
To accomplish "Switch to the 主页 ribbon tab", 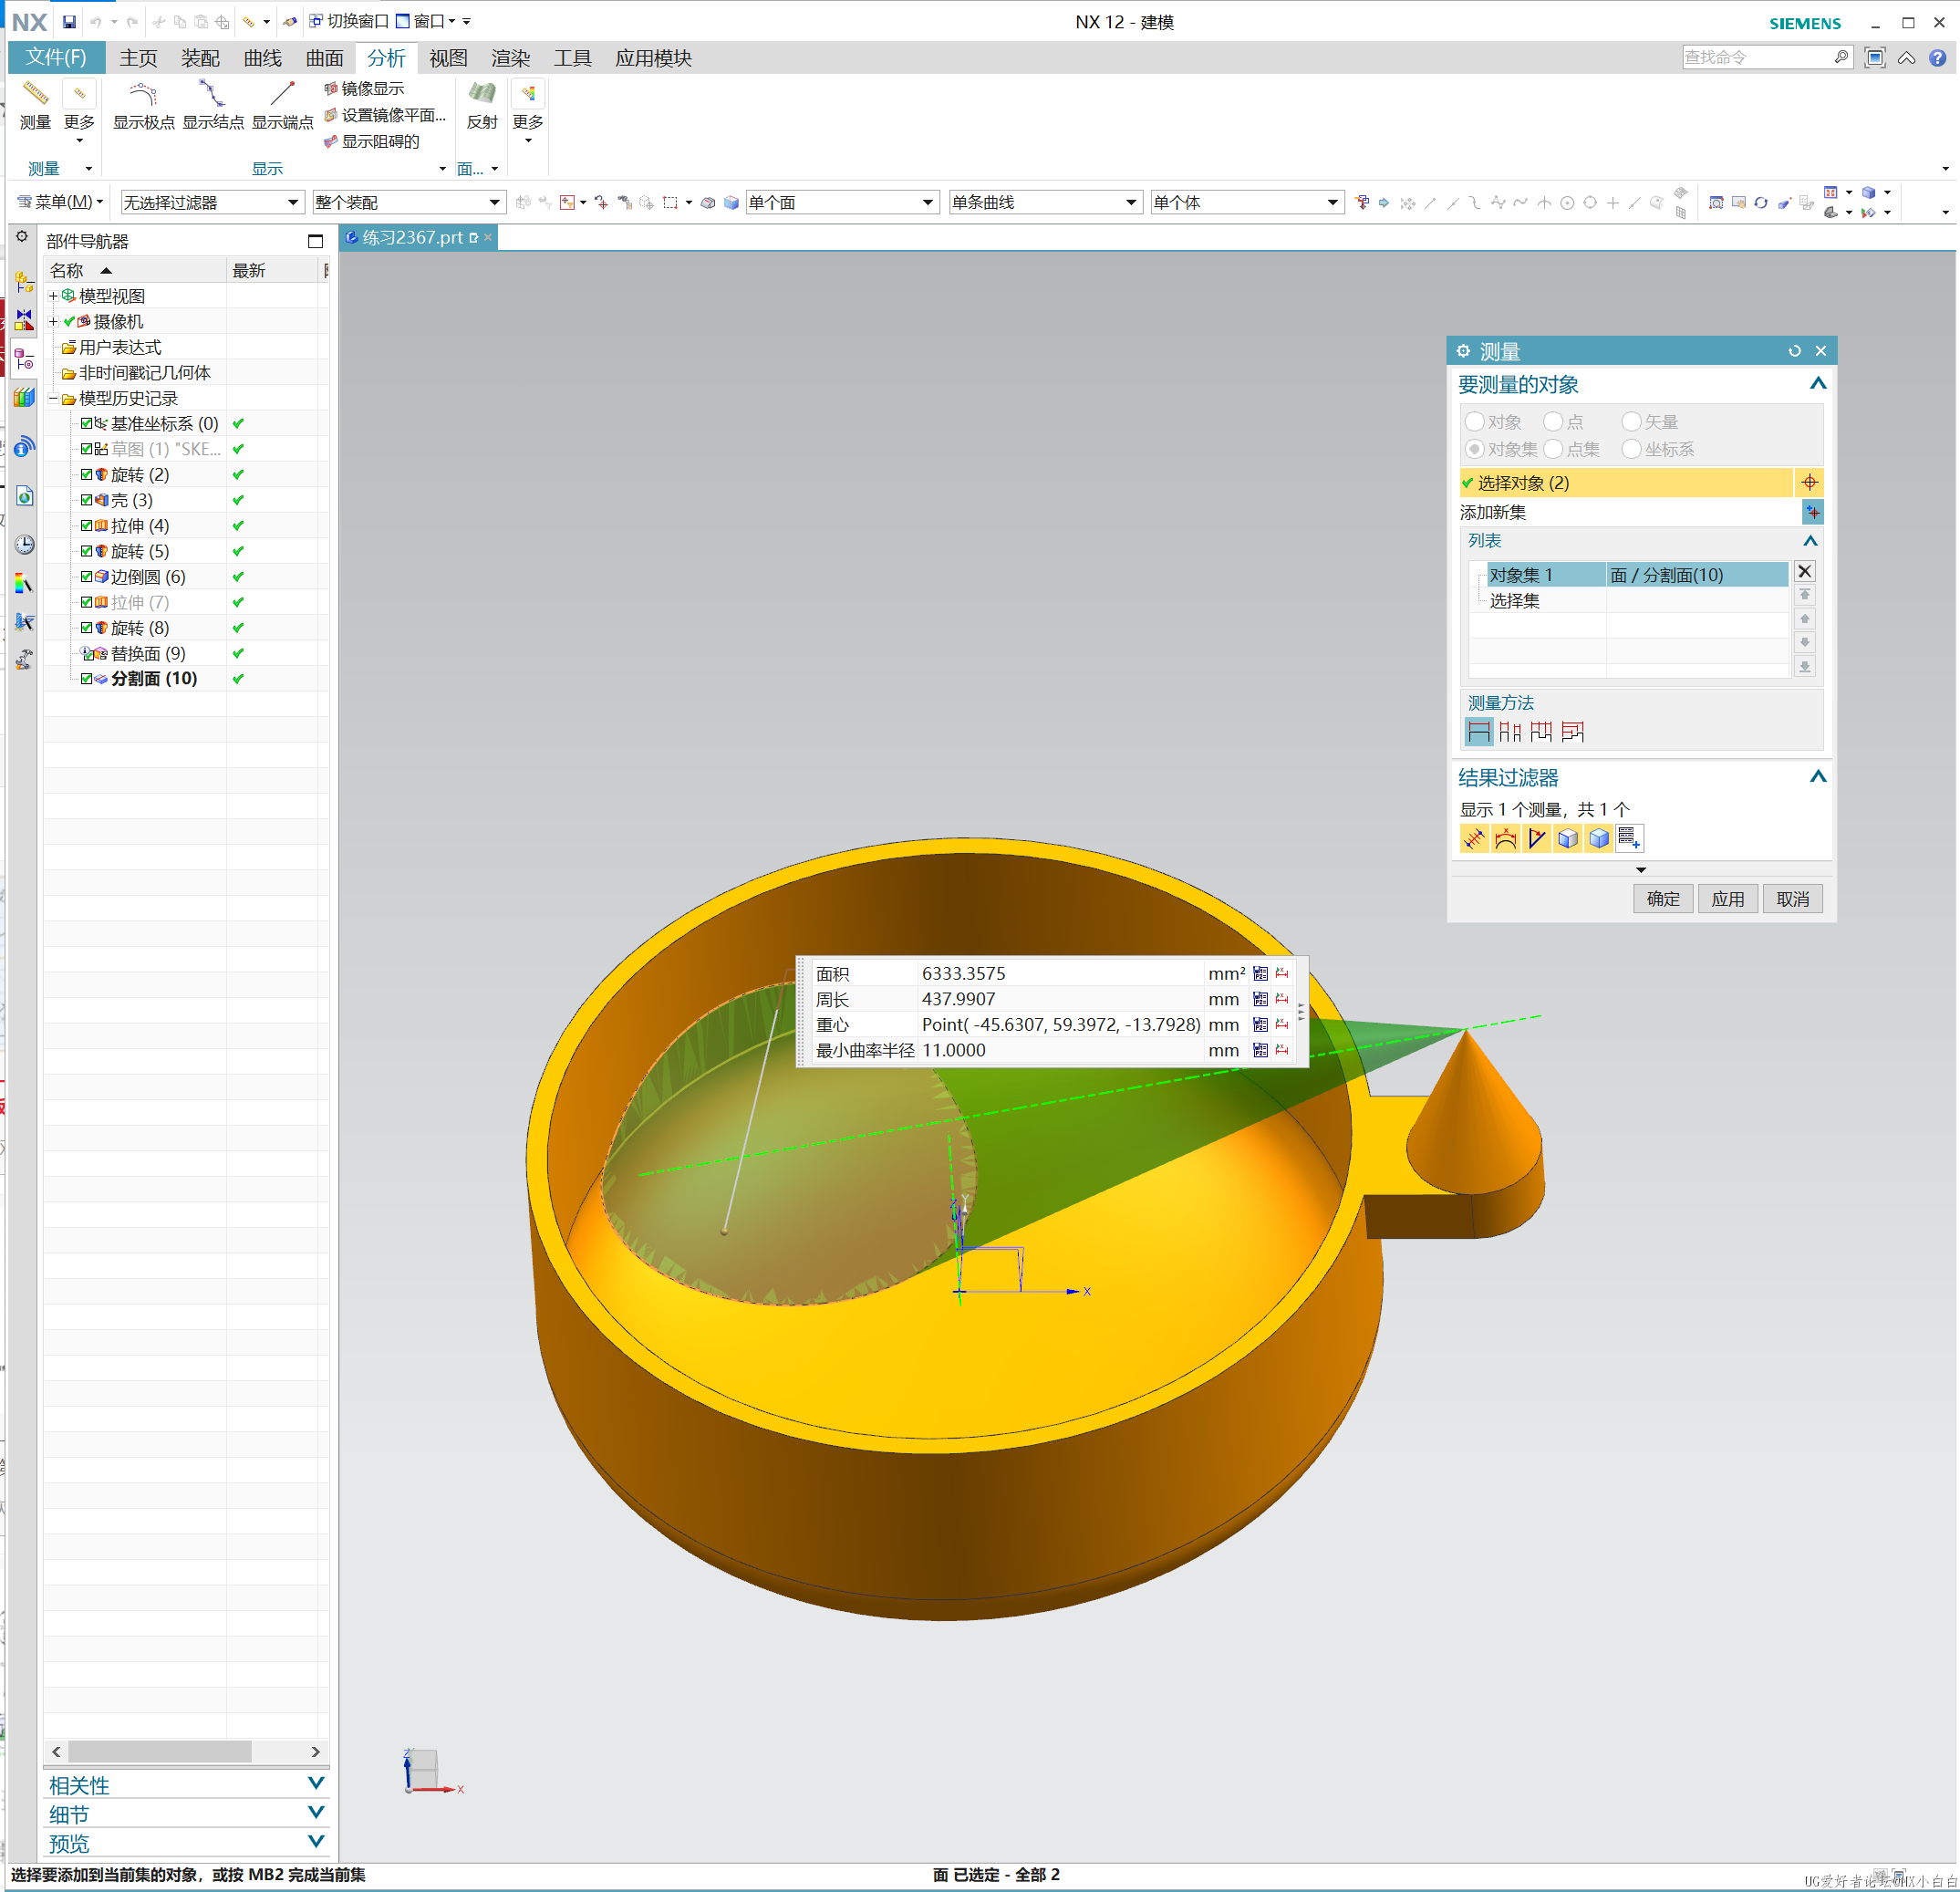I will 138,58.
